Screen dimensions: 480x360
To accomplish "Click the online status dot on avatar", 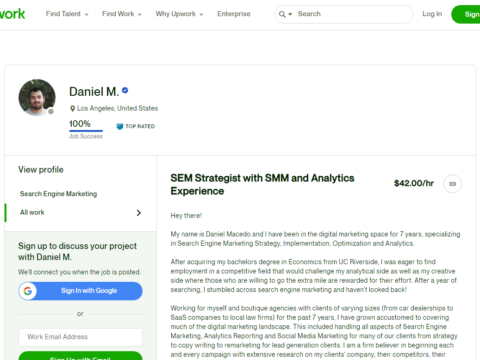I will pos(51,112).
